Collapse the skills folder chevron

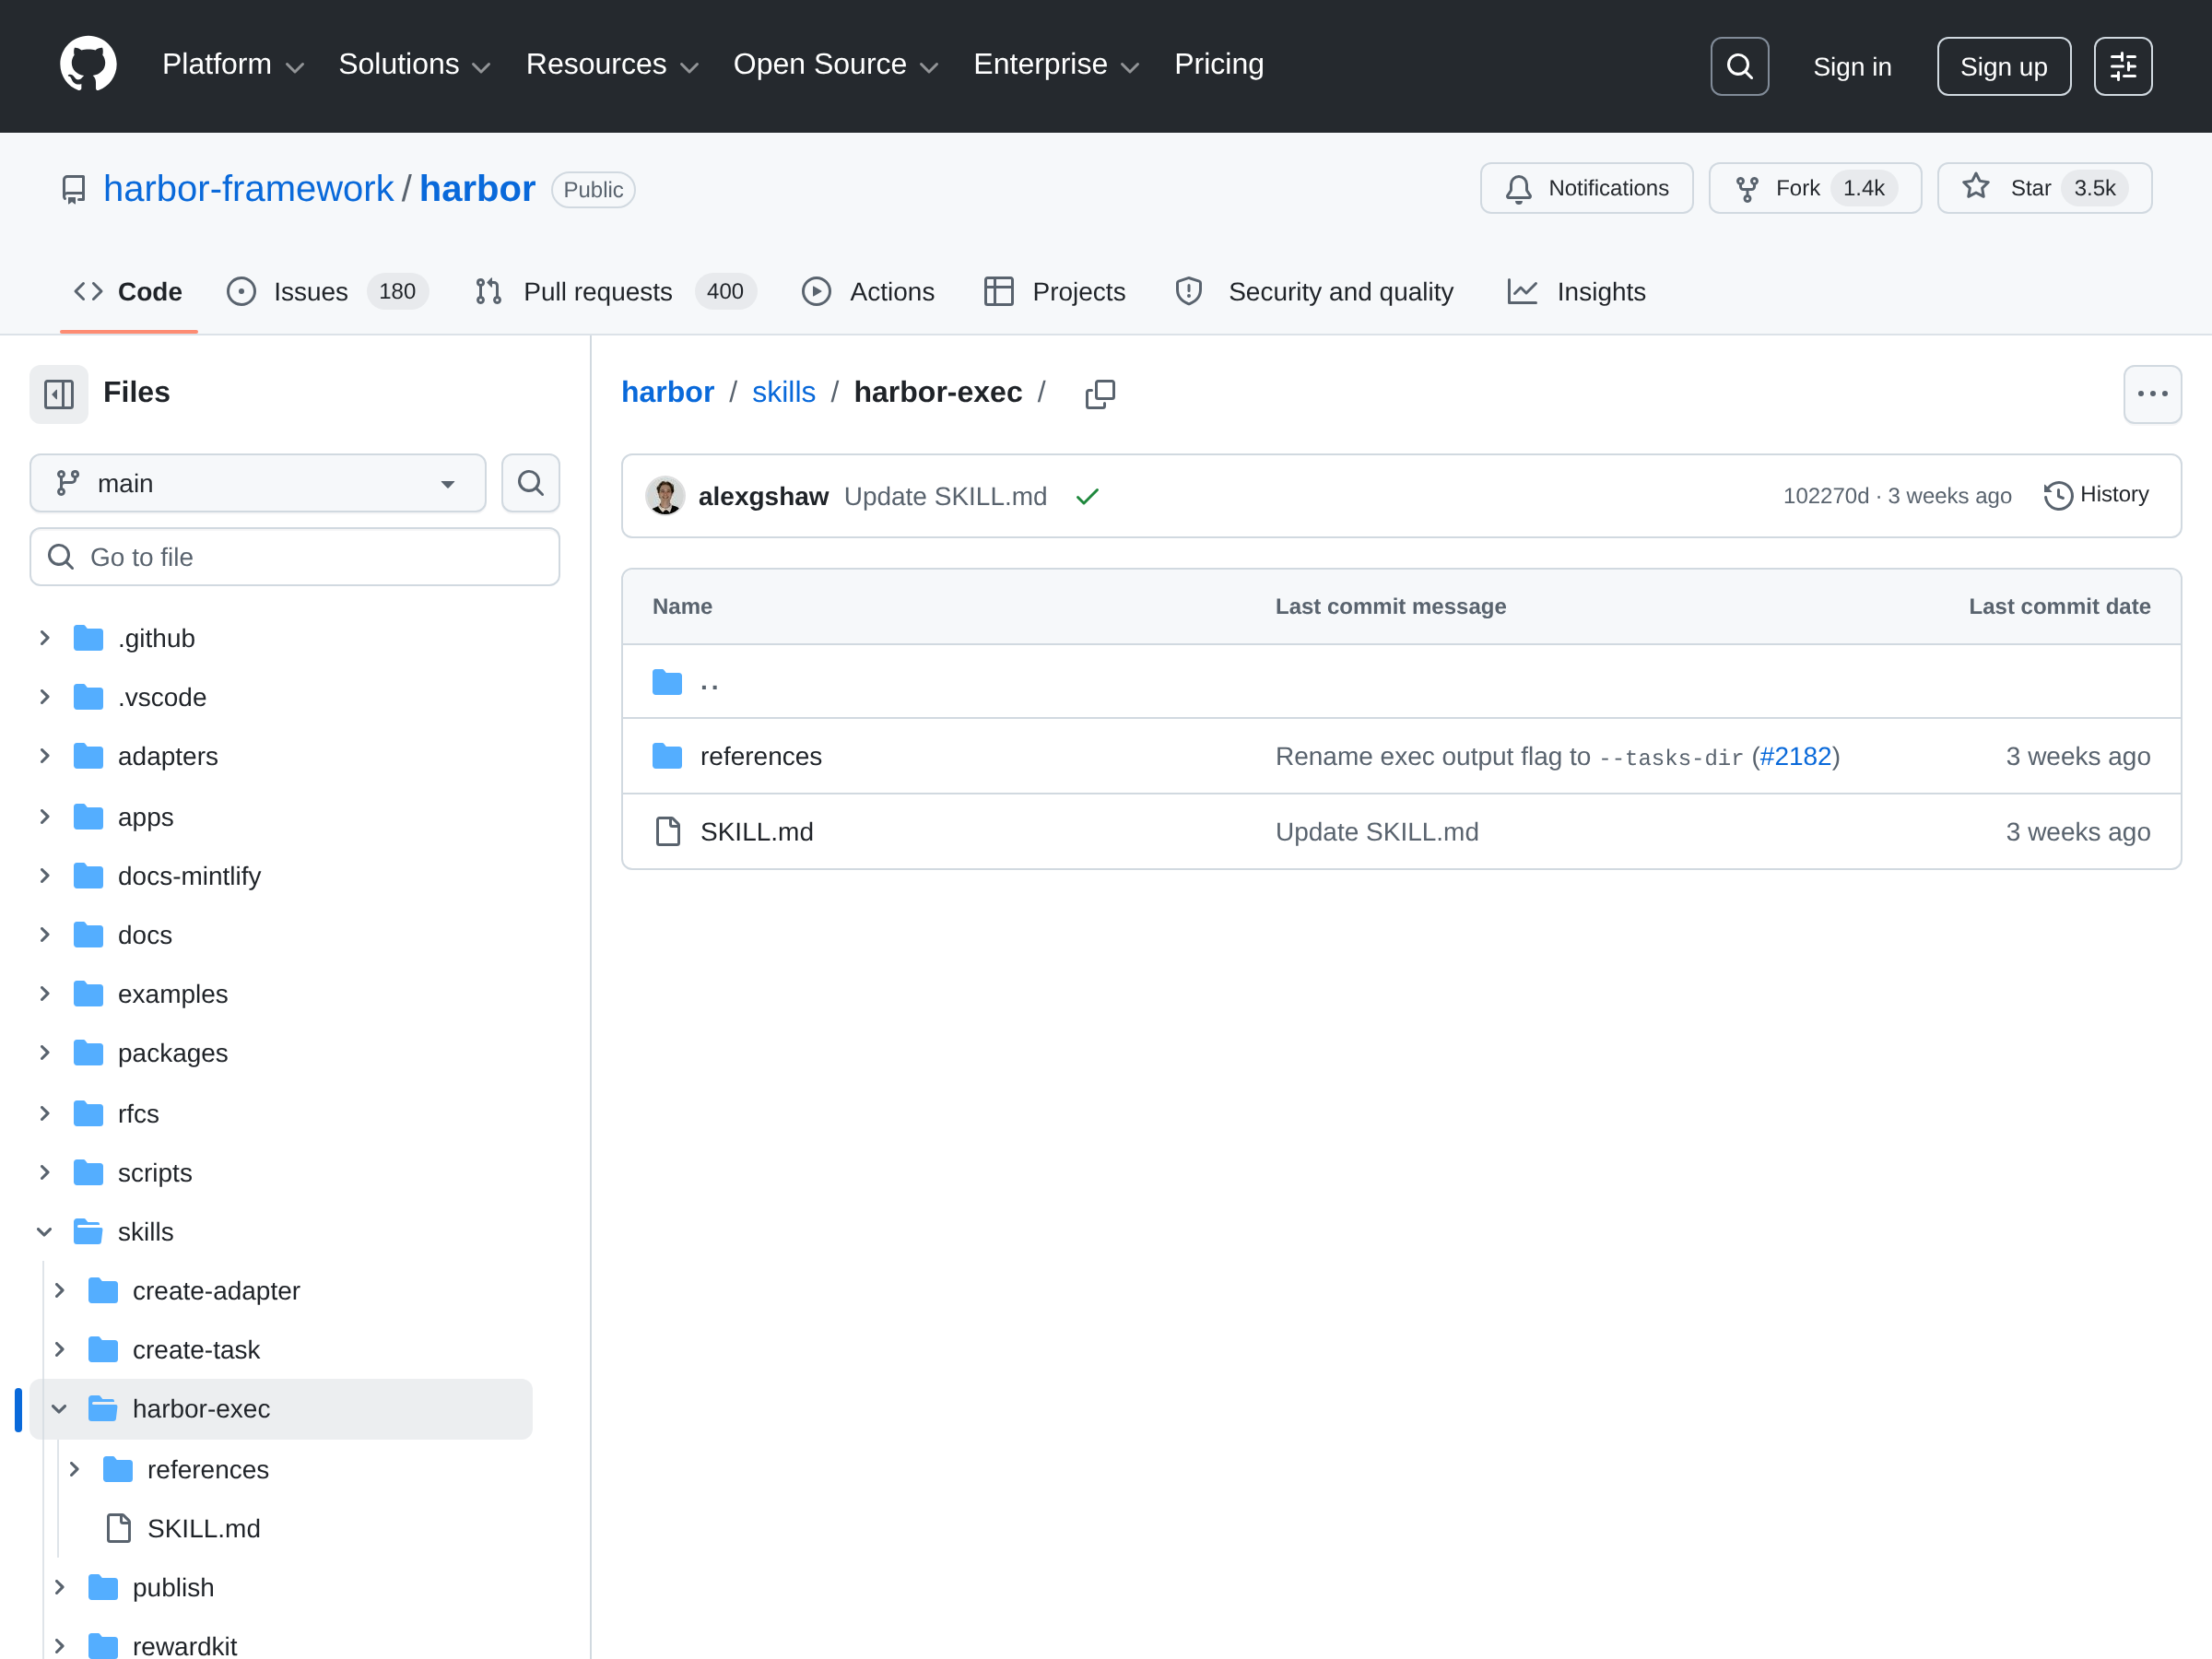point(45,1232)
